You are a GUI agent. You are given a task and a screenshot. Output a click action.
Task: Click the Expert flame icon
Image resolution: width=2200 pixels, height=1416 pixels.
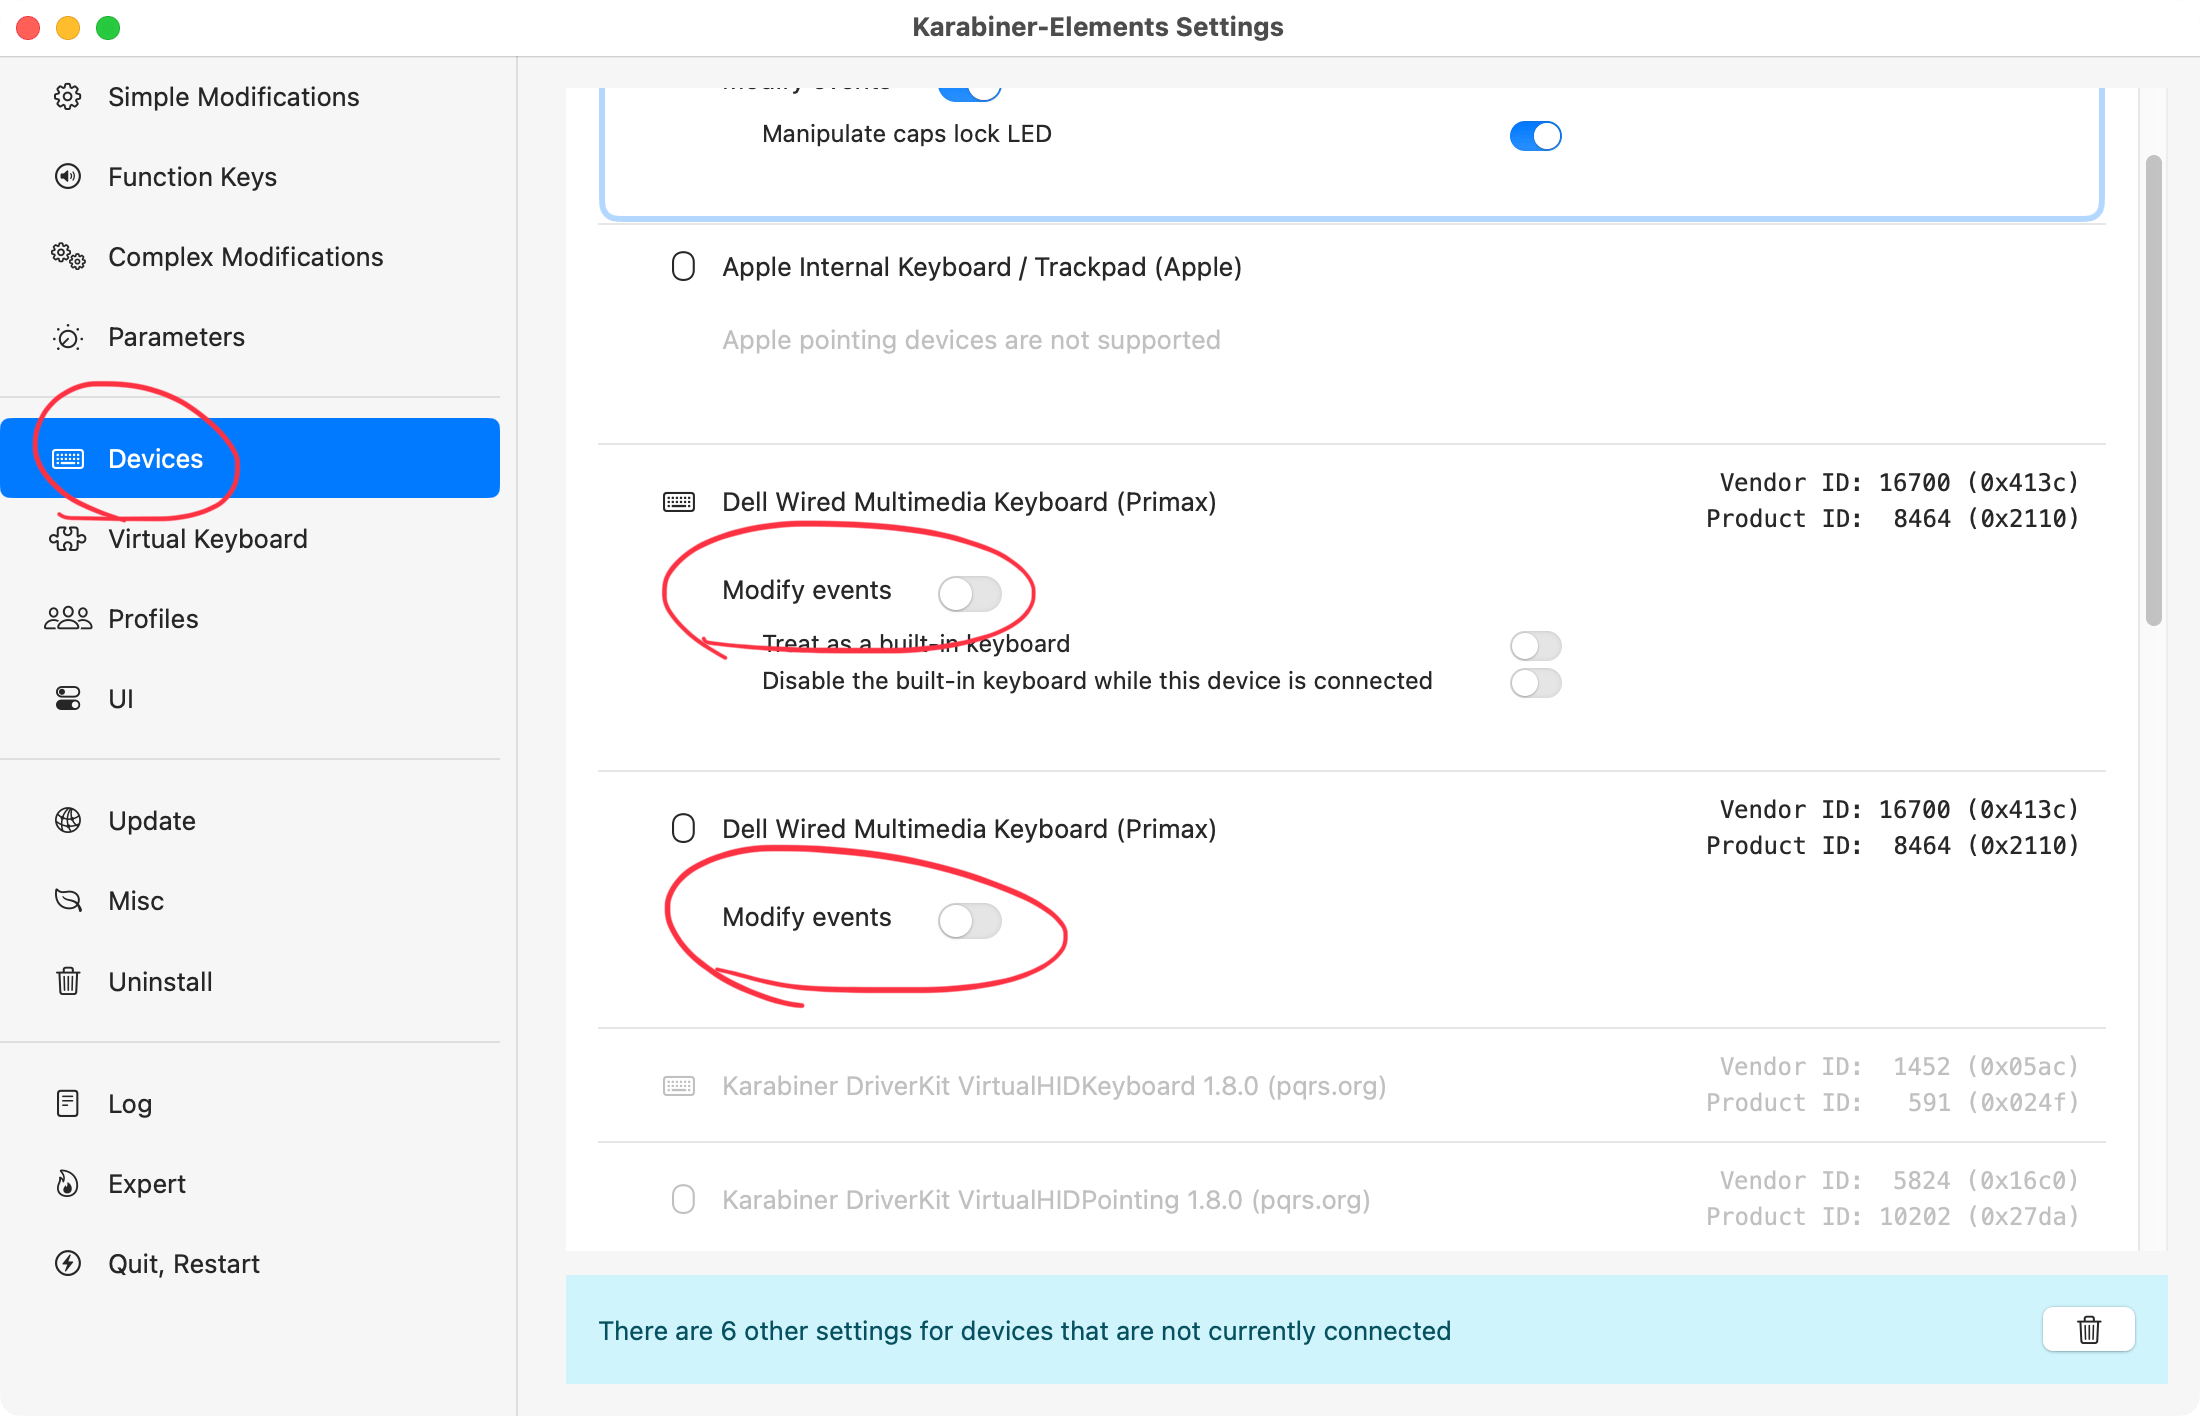68,1183
